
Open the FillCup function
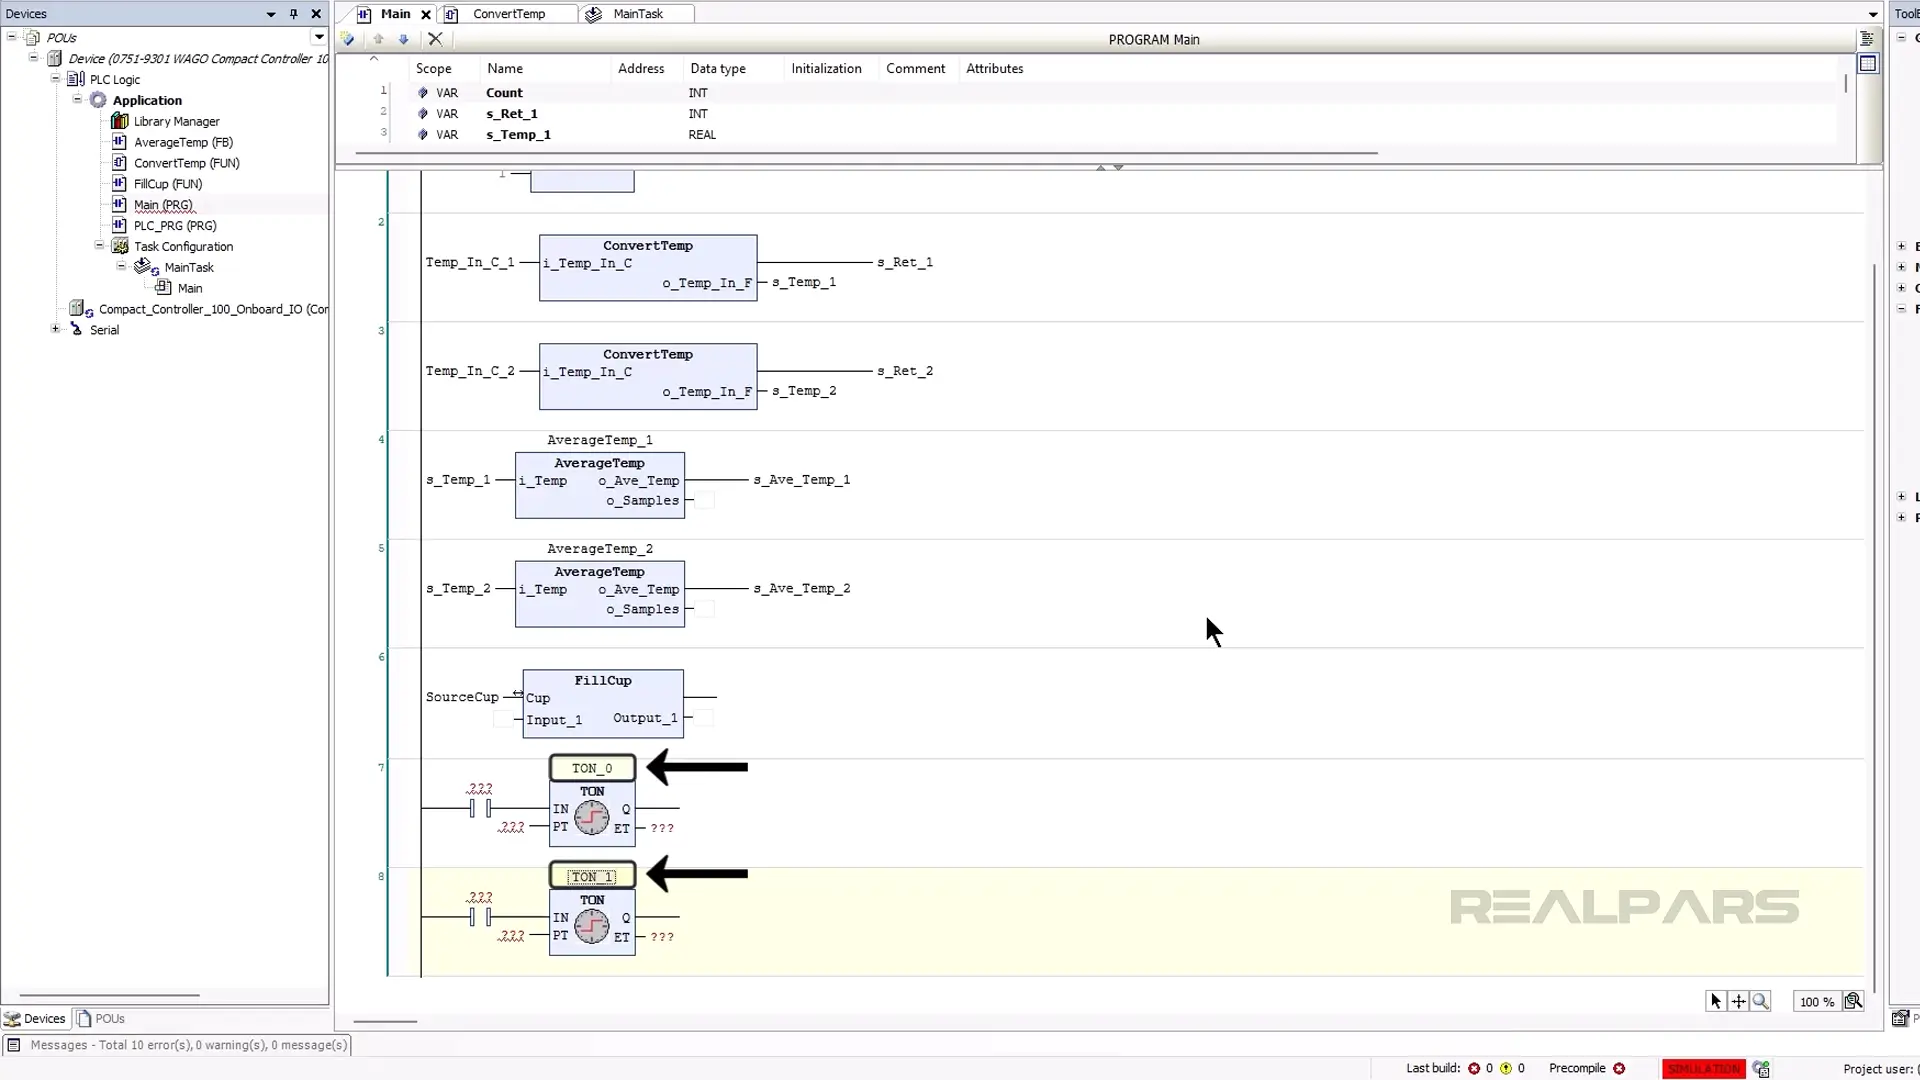coord(166,183)
